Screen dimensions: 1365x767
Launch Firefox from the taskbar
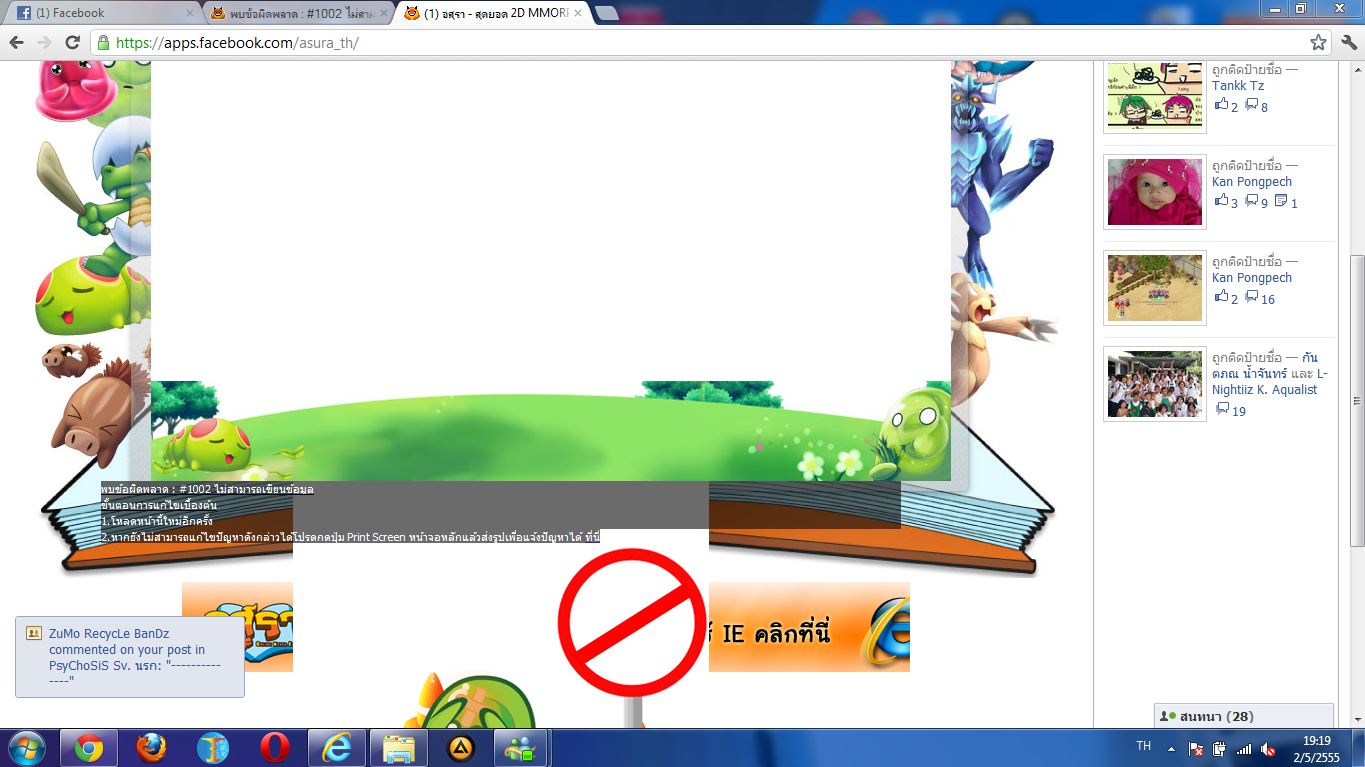click(x=151, y=748)
